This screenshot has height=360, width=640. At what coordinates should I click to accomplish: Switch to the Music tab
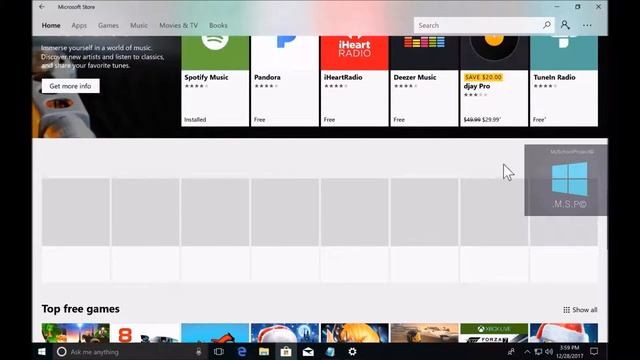click(139, 25)
